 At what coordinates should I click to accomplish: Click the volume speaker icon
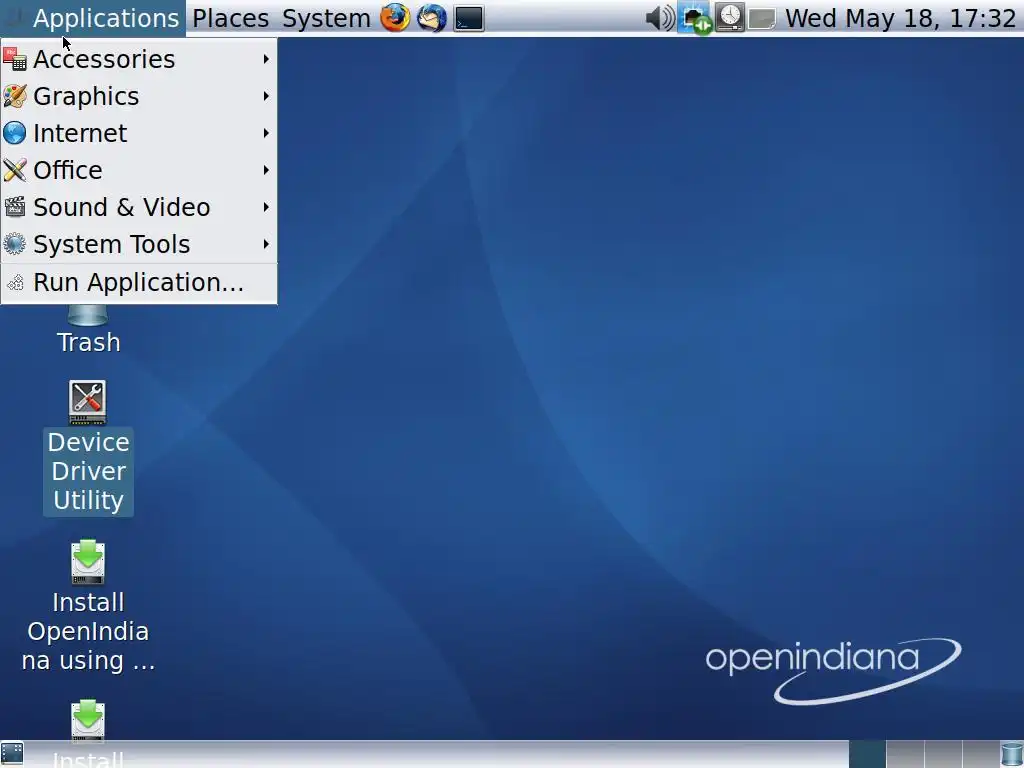tap(660, 18)
